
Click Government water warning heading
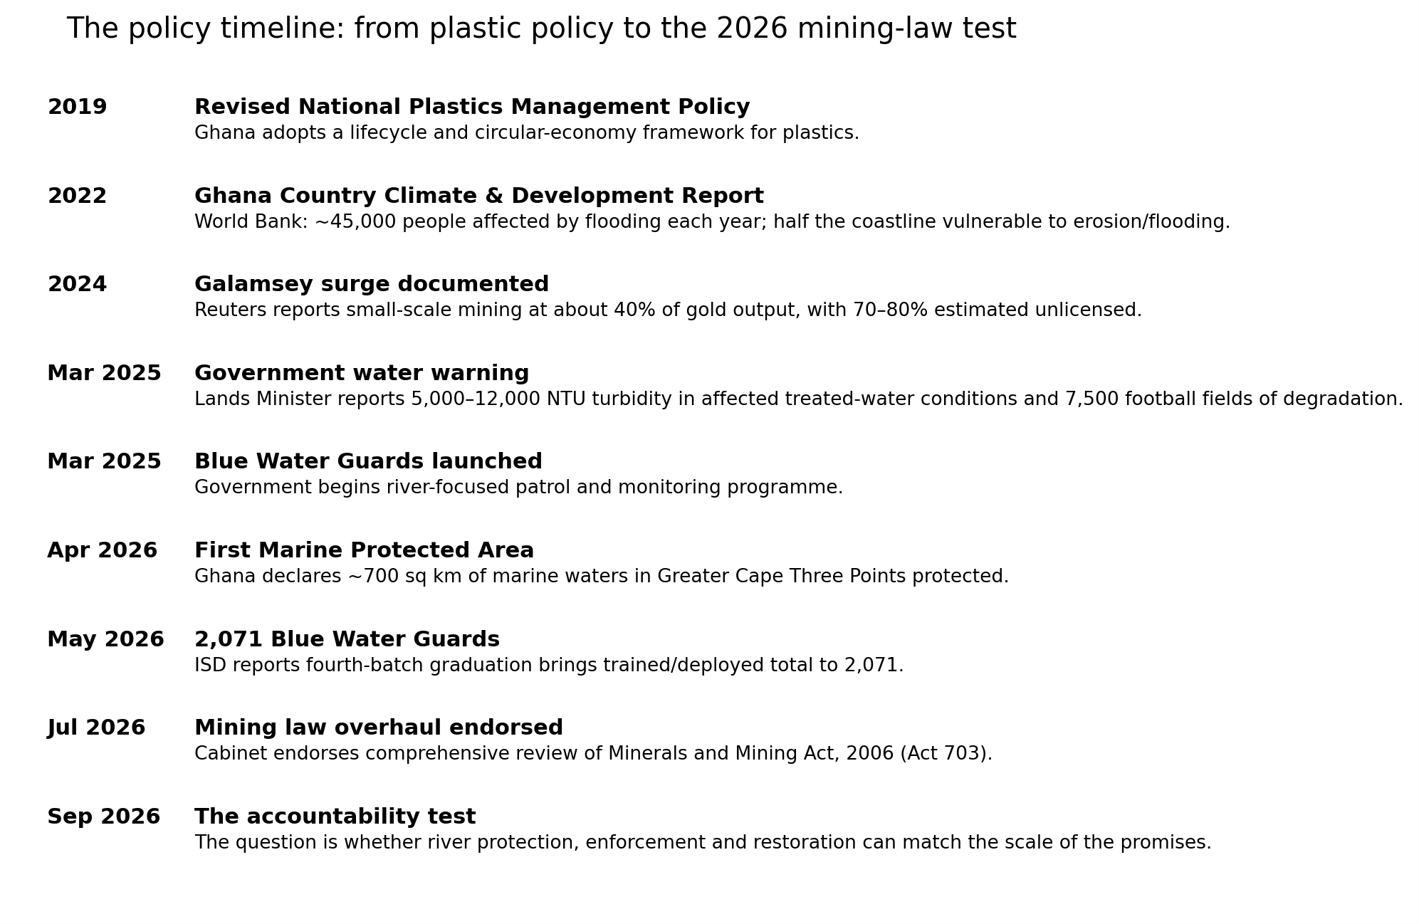click(x=362, y=374)
